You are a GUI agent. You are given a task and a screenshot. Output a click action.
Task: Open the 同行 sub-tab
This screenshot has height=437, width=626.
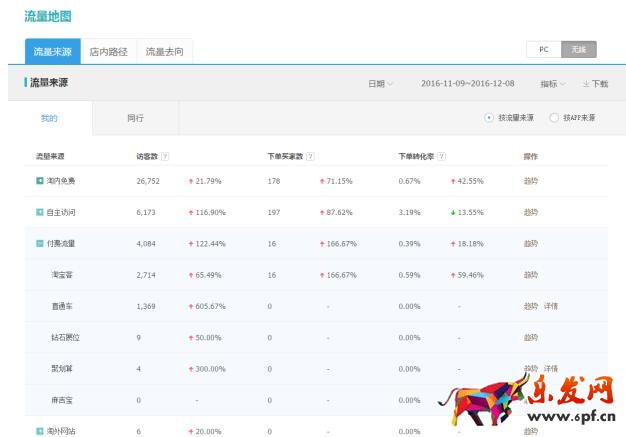tap(135, 118)
